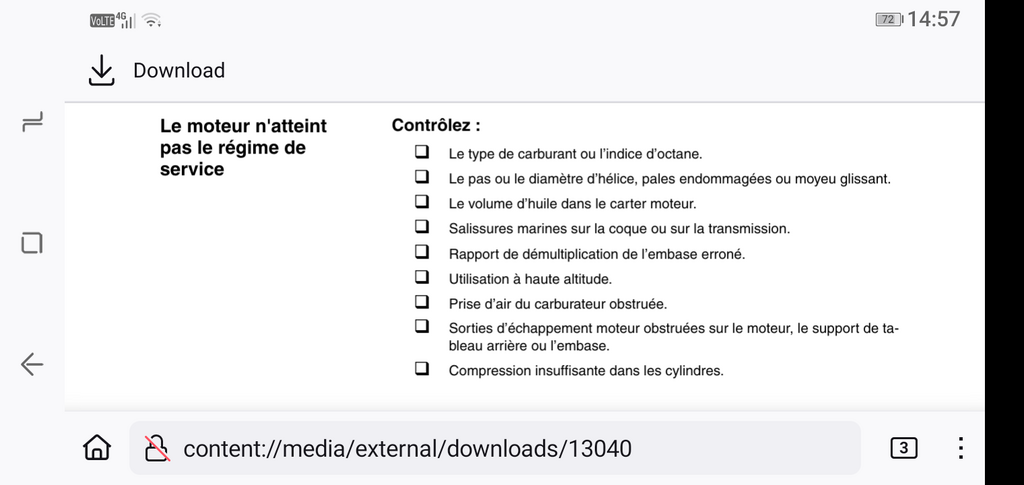Check the box for volume d'huile
The image size is (1024, 485).
[x=423, y=201]
